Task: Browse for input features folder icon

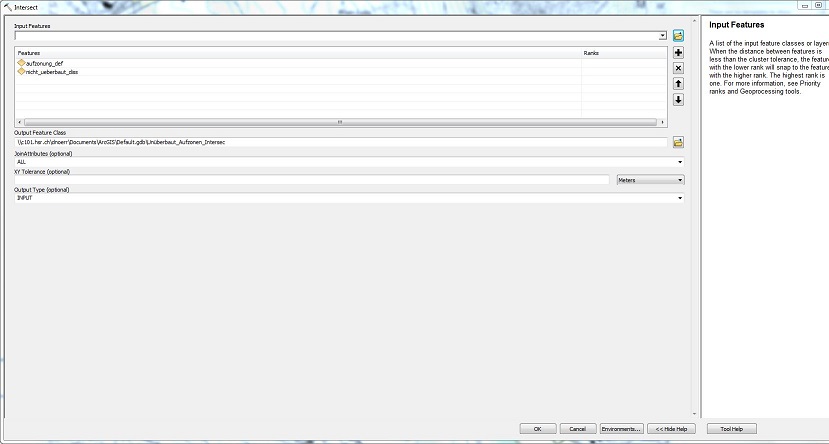Action: pos(678,35)
